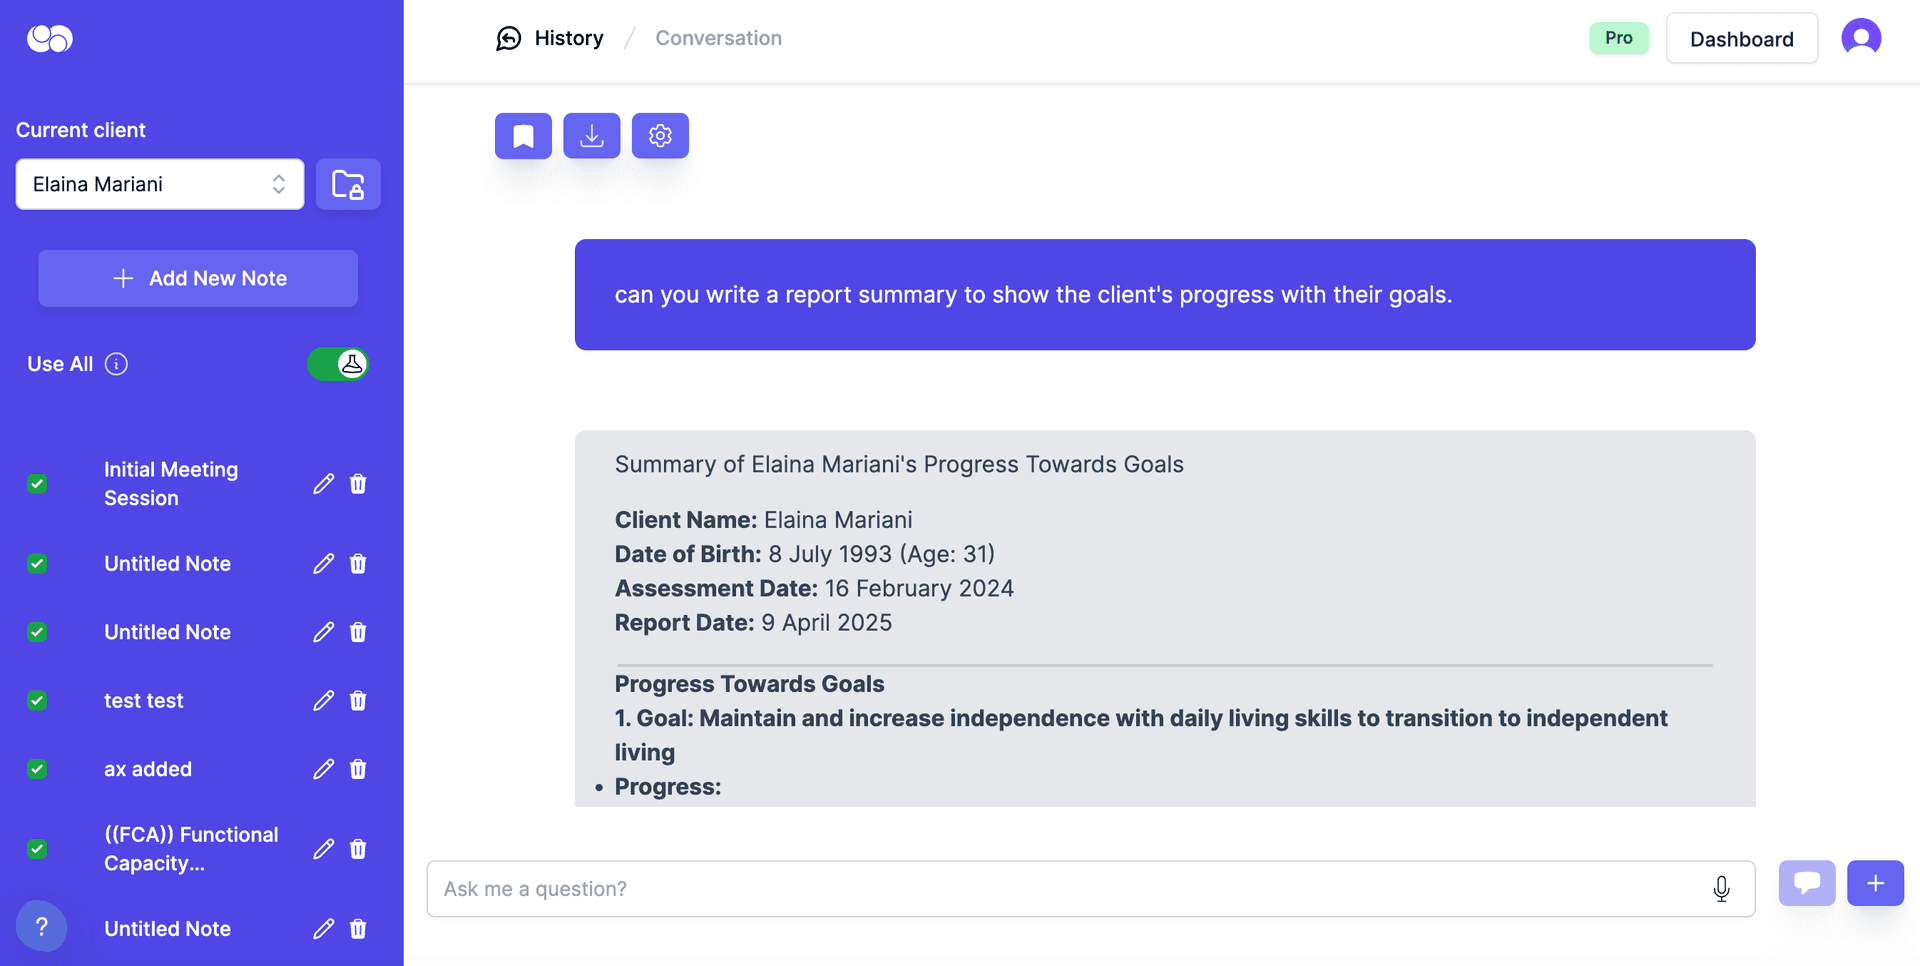Open the help question mark
Screen dimensions: 1920x966
tap(41, 927)
